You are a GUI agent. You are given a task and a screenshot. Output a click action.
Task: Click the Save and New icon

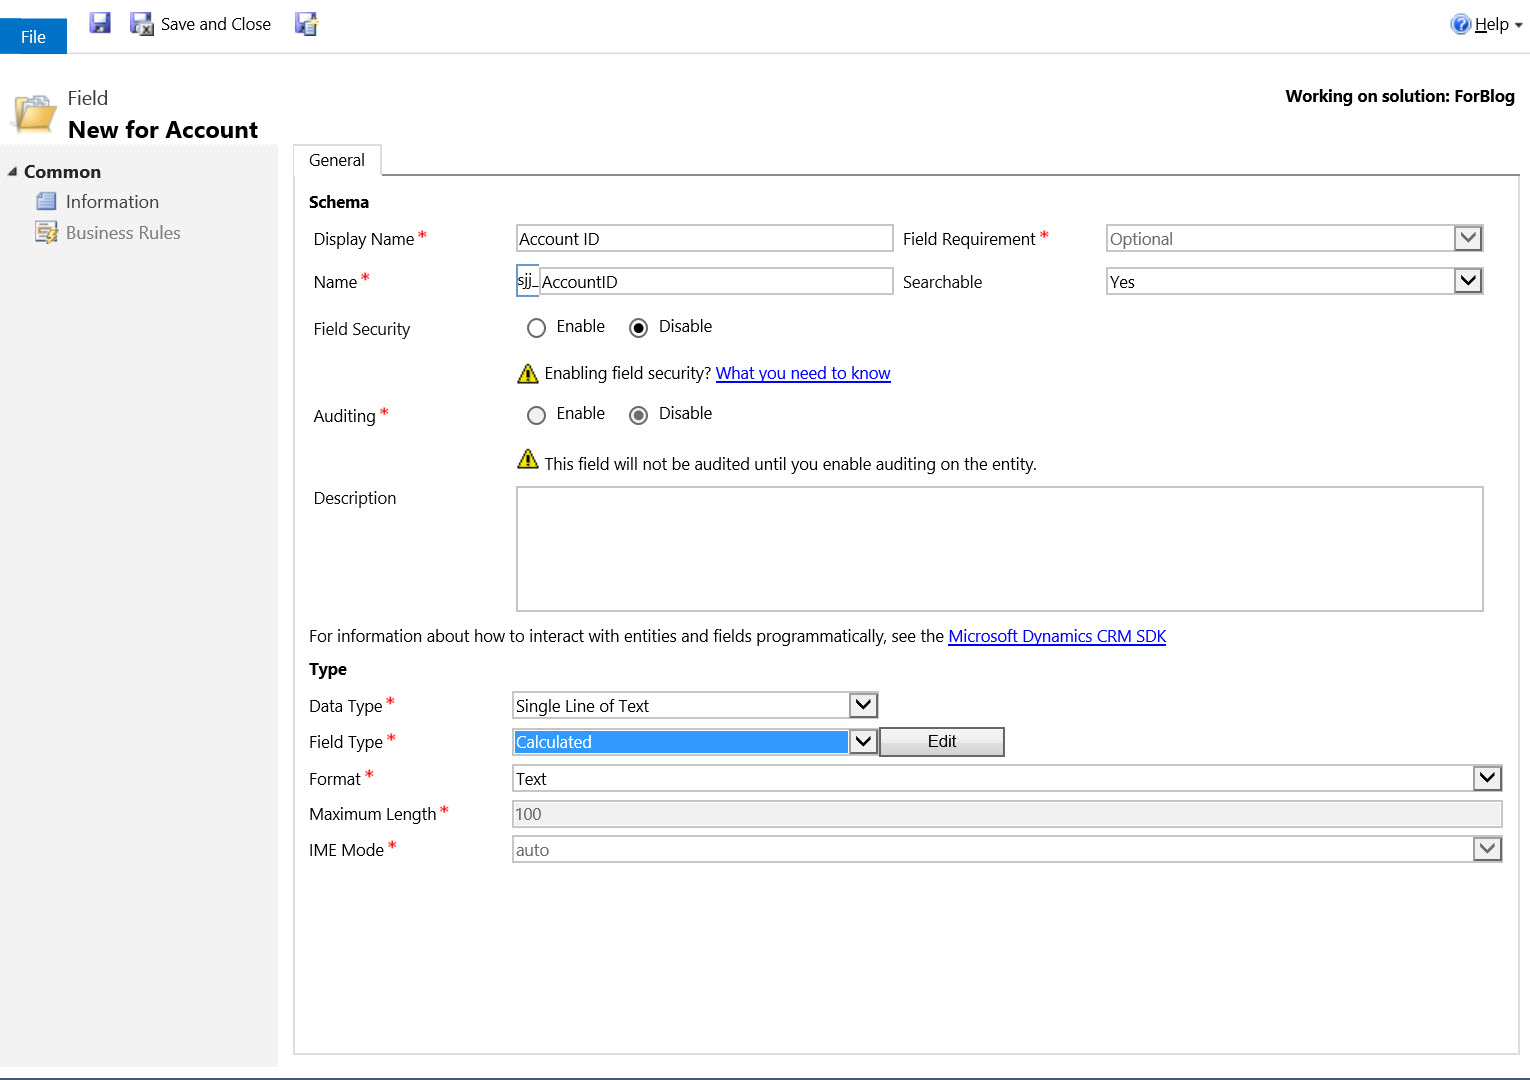[x=306, y=24]
